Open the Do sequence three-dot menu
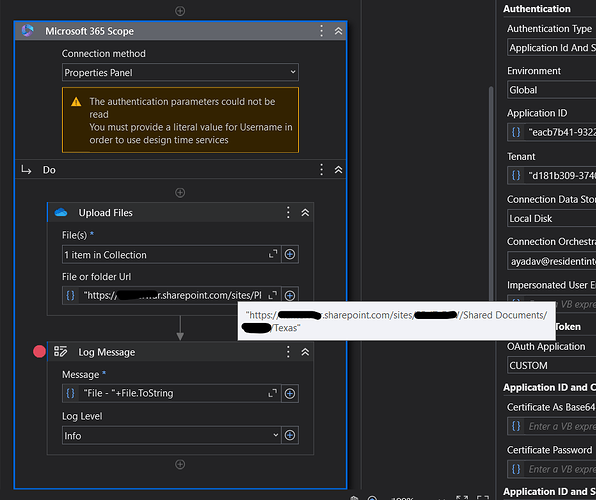Image resolution: width=596 pixels, height=500 pixels. [322, 170]
